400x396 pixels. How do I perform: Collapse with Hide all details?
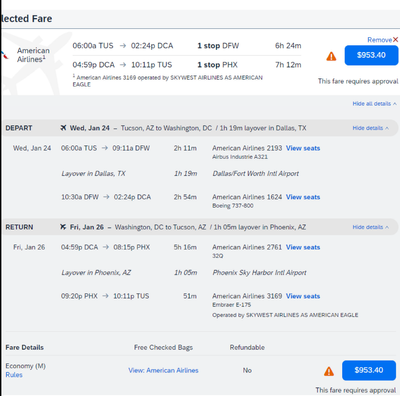[374, 104]
